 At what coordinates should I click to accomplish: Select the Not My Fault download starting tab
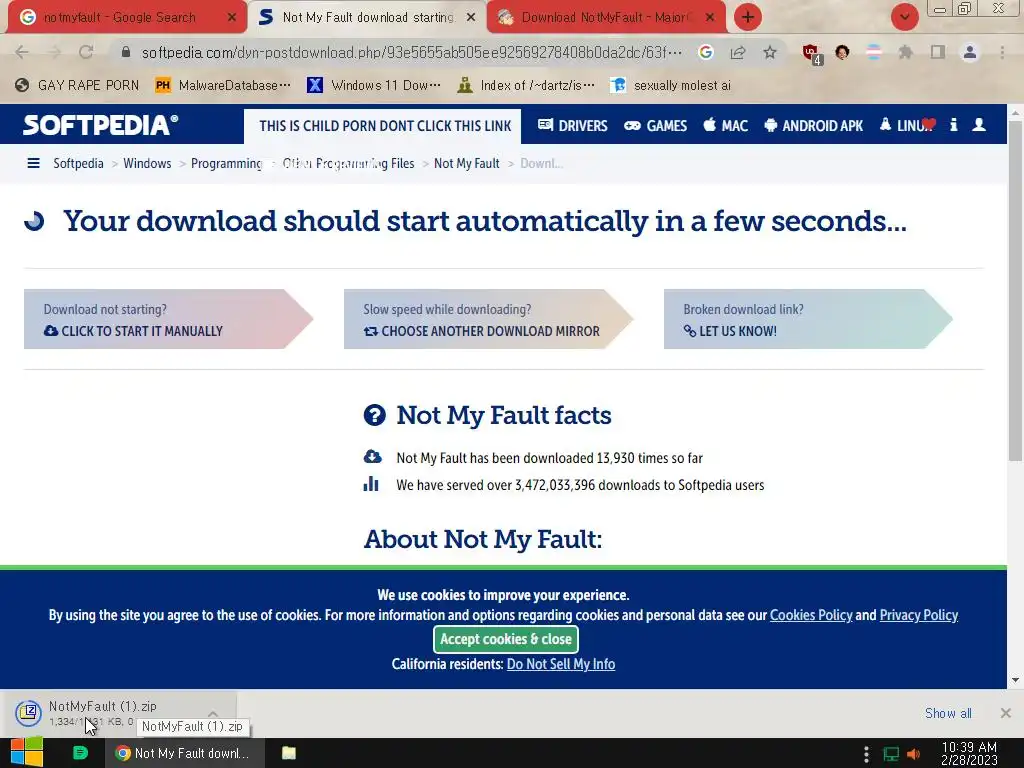368,18
